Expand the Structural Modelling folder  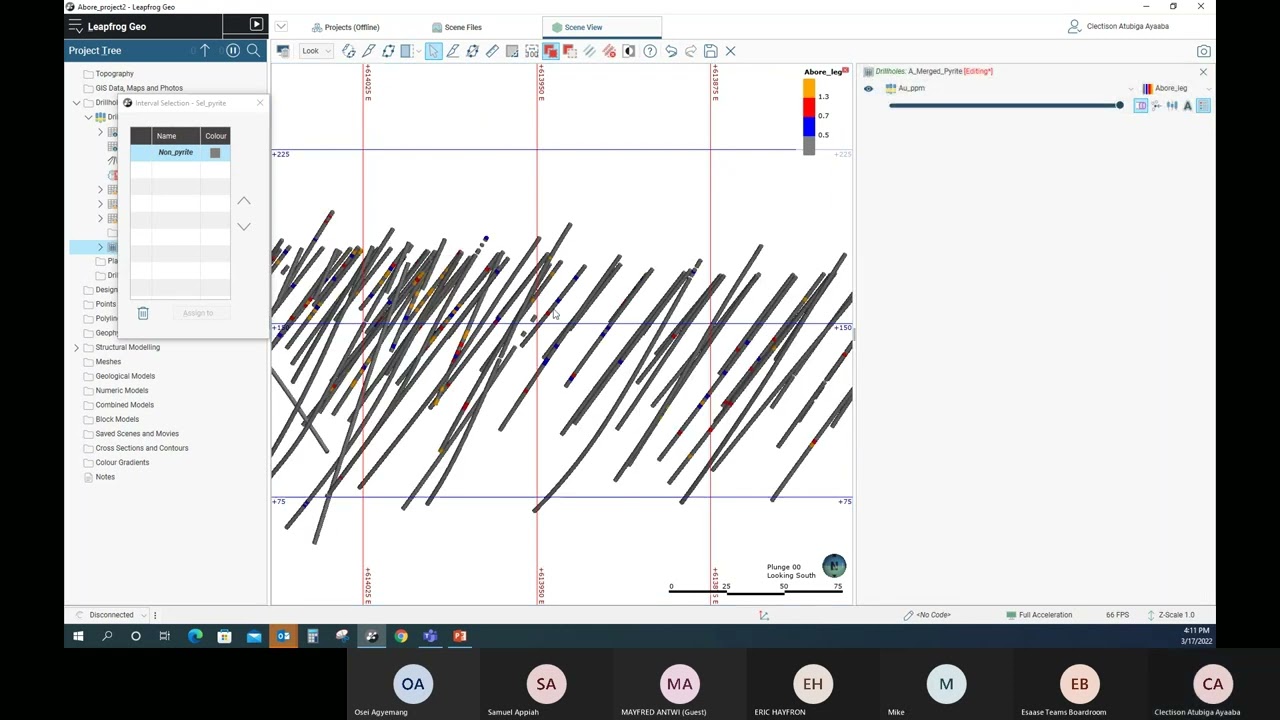(x=76, y=347)
